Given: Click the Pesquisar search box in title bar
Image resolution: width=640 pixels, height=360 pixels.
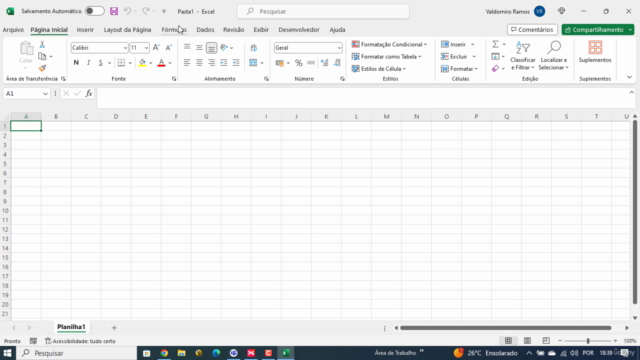Looking at the screenshot, I should coord(323,11).
